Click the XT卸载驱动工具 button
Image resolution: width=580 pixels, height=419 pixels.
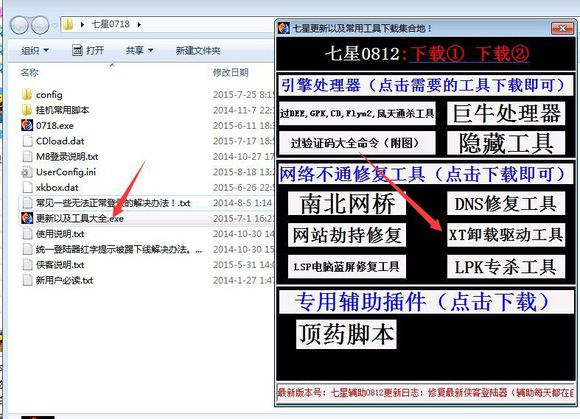[x=506, y=234]
